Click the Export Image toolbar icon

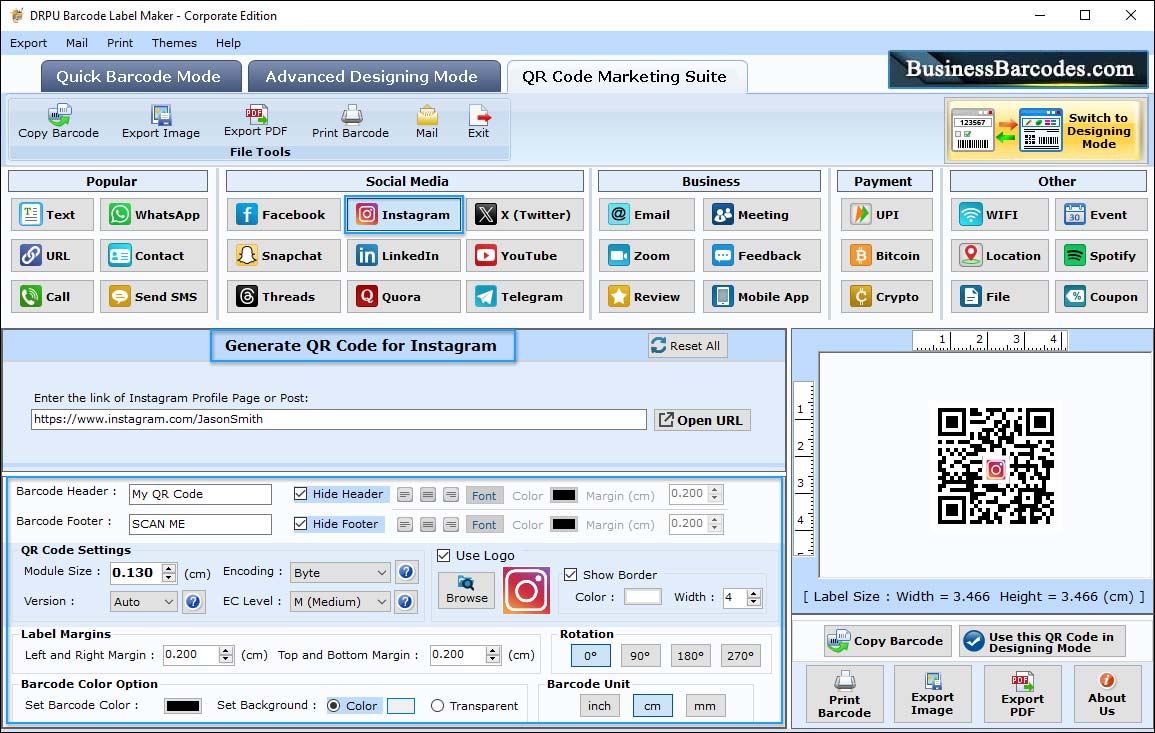pyautogui.click(x=161, y=122)
